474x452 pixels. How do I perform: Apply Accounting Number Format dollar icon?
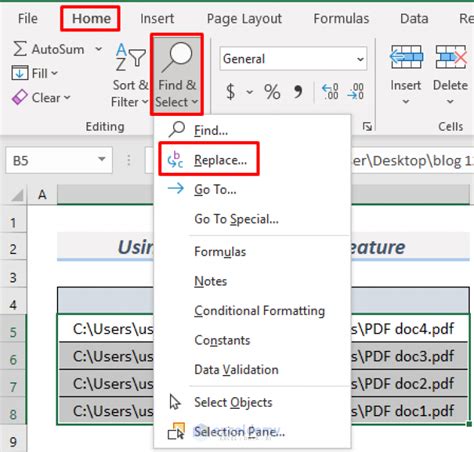(231, 92)
